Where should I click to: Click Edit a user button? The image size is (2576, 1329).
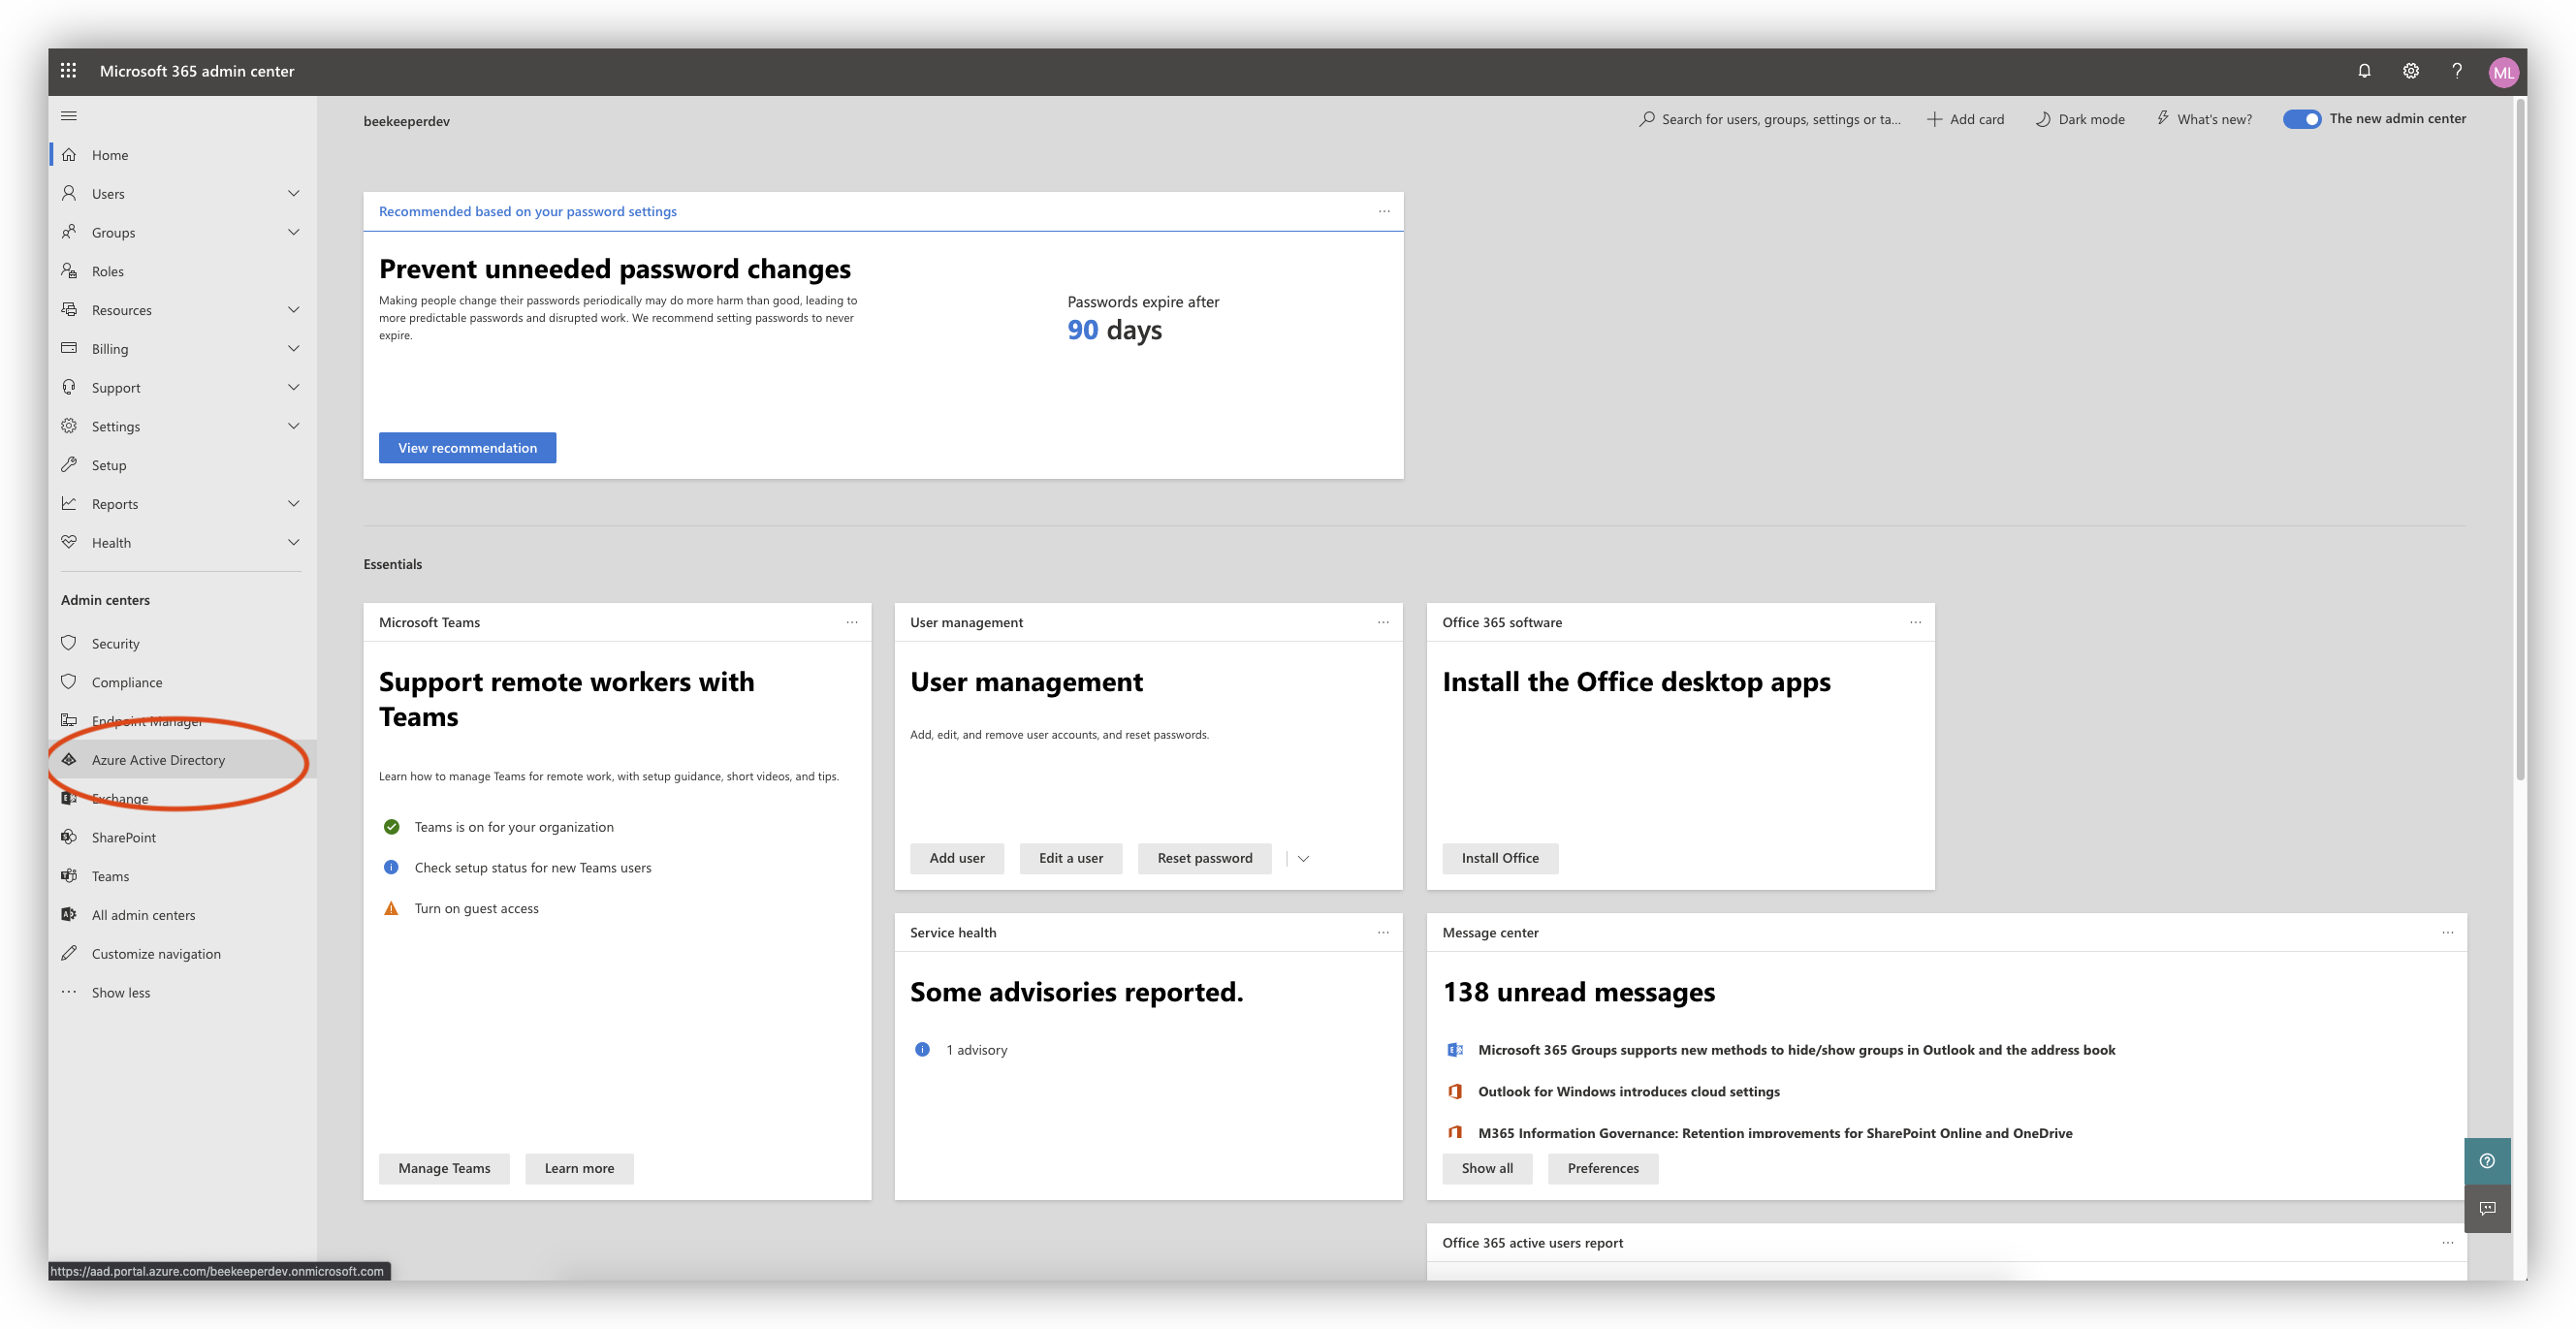[x=1071, y=858]
